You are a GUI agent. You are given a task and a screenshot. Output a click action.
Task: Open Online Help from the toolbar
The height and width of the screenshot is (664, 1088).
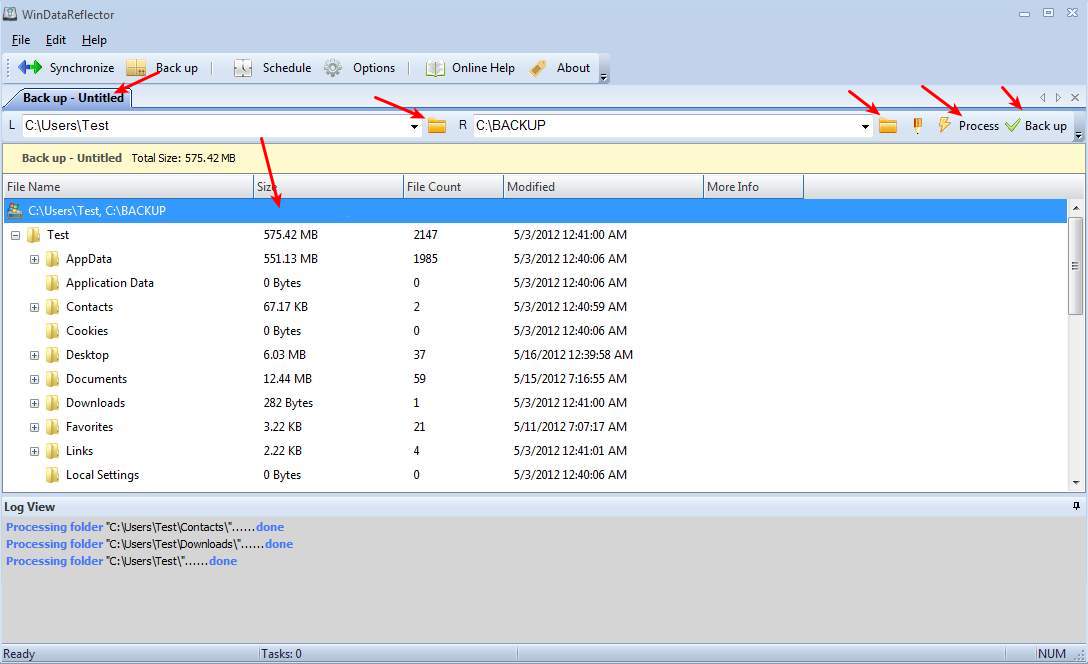click(435, 68)
